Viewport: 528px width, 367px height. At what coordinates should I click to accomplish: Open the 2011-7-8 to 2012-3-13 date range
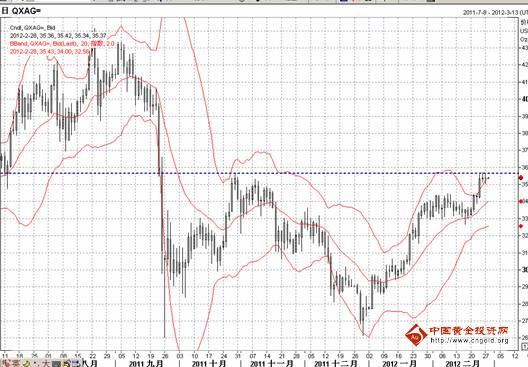pyautogui.click(x=495, y=12)
